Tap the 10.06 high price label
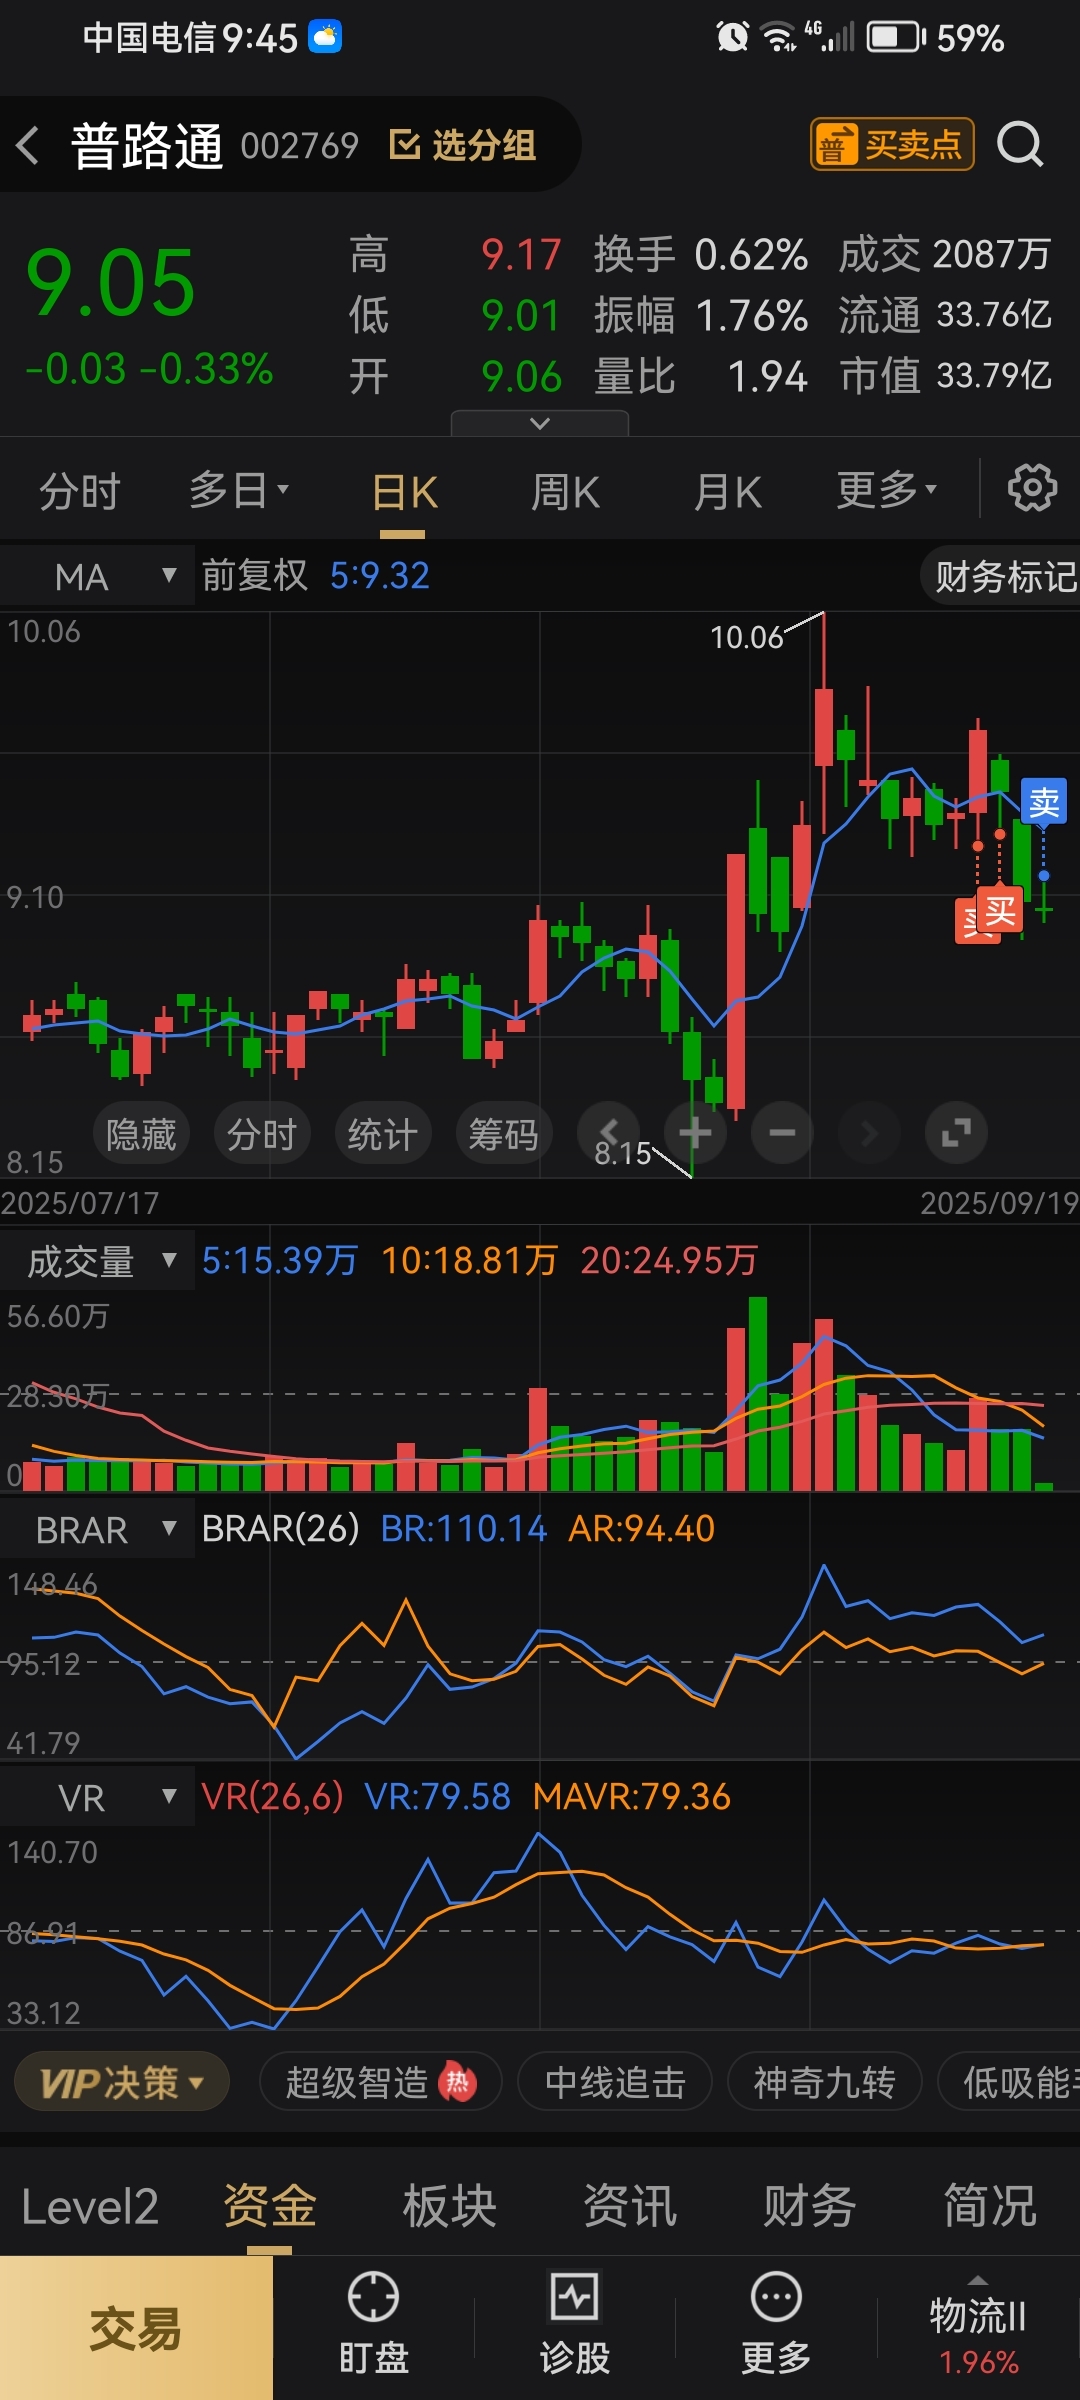This screenshot has height=2400, width=1080. [x=746, y=637]
